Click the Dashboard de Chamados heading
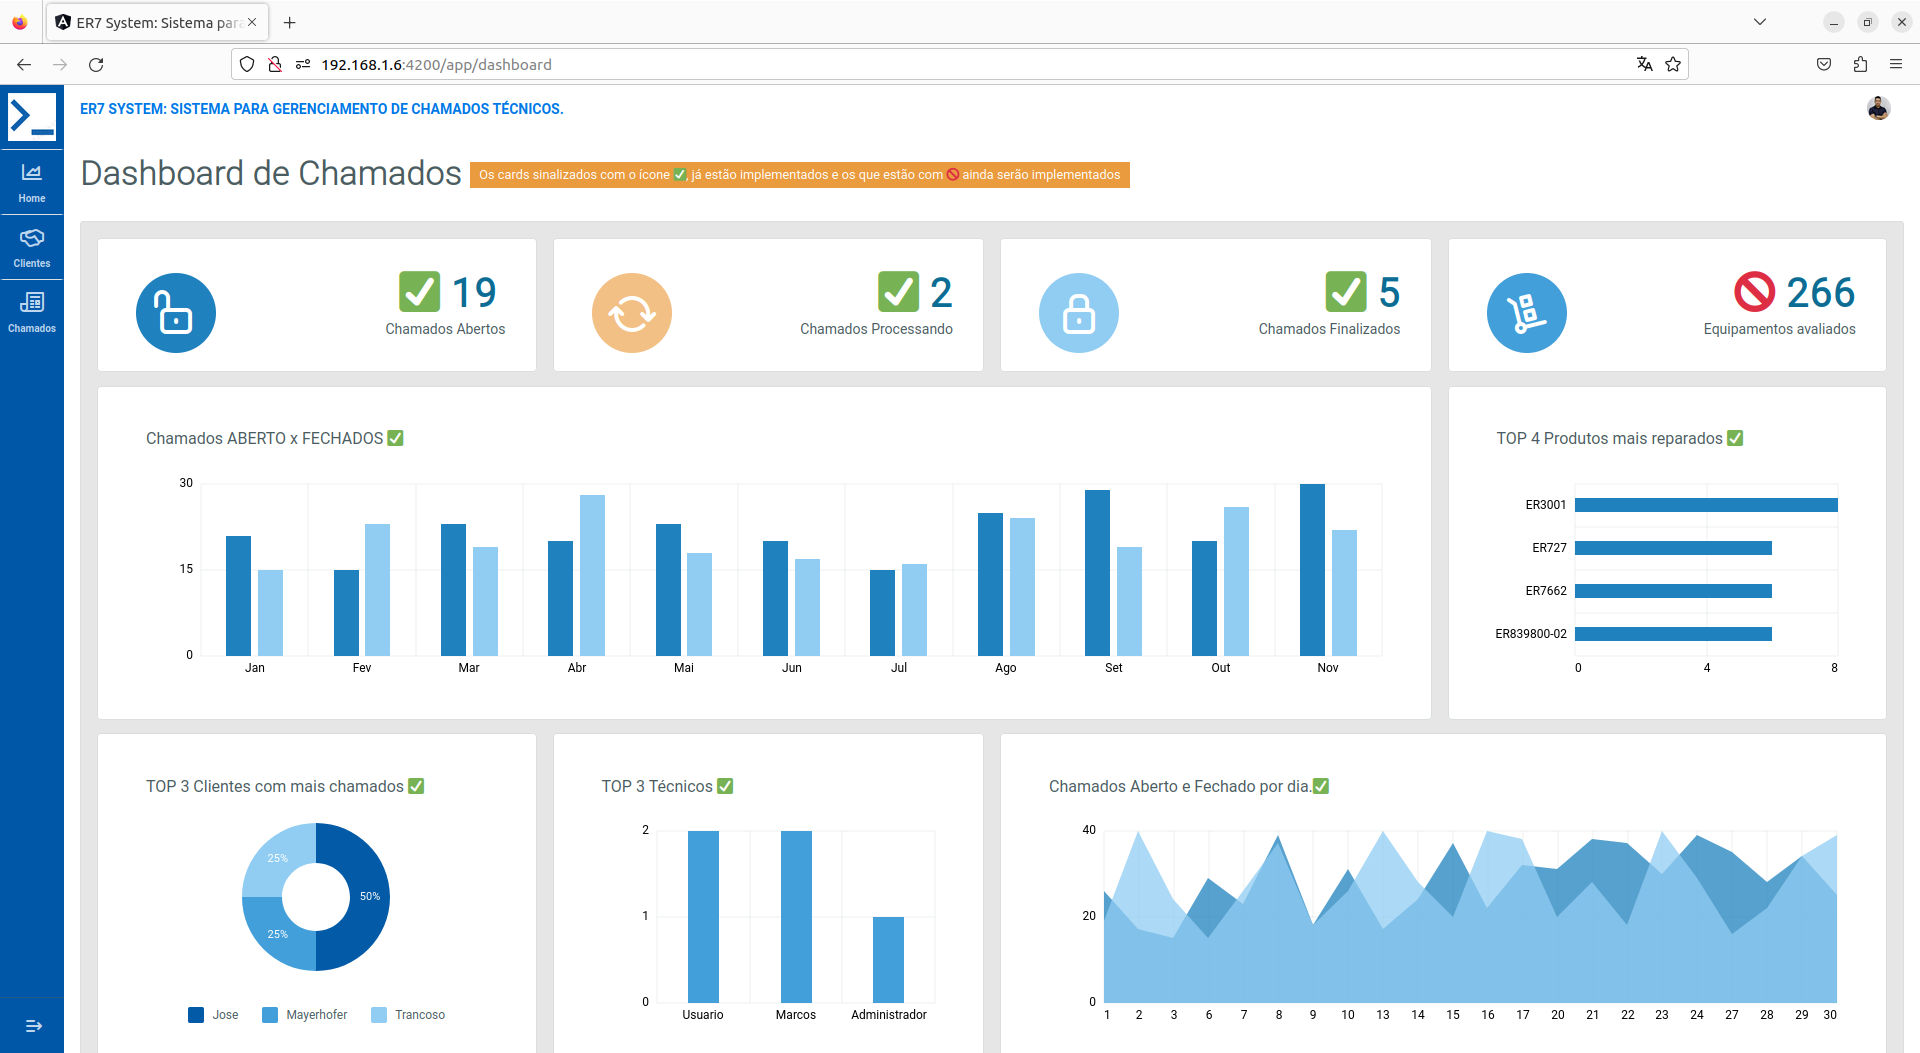1920x1053 pixels. (271, 173)
